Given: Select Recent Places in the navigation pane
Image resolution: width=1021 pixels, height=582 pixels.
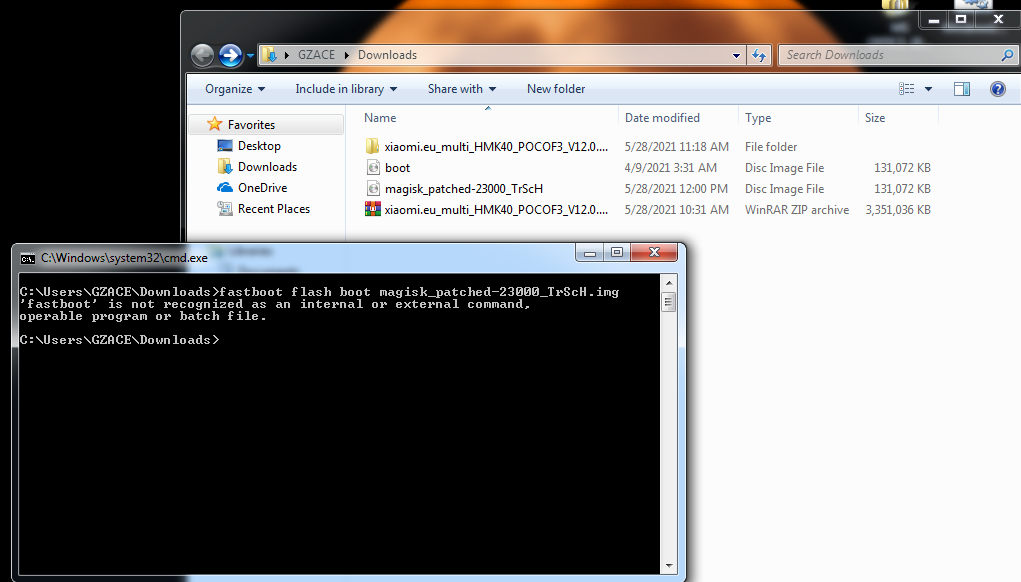Looking at the screenshot, I should pyautogui.click(x=273, y=209).
